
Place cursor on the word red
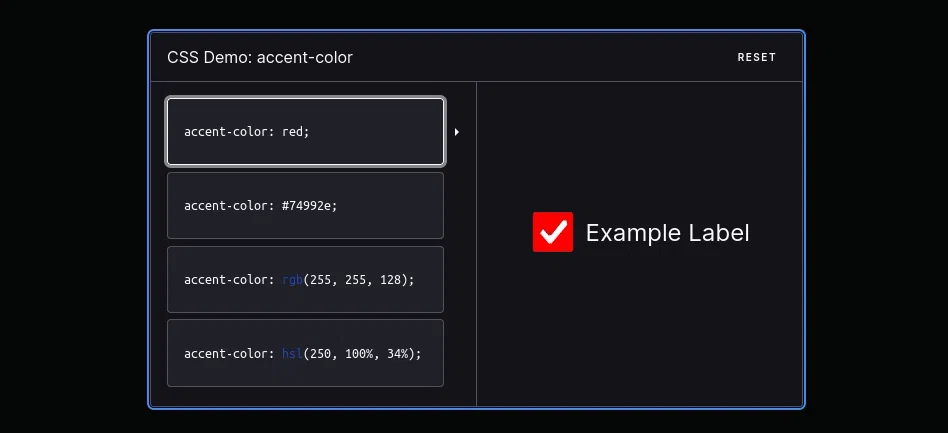point(292,131)
